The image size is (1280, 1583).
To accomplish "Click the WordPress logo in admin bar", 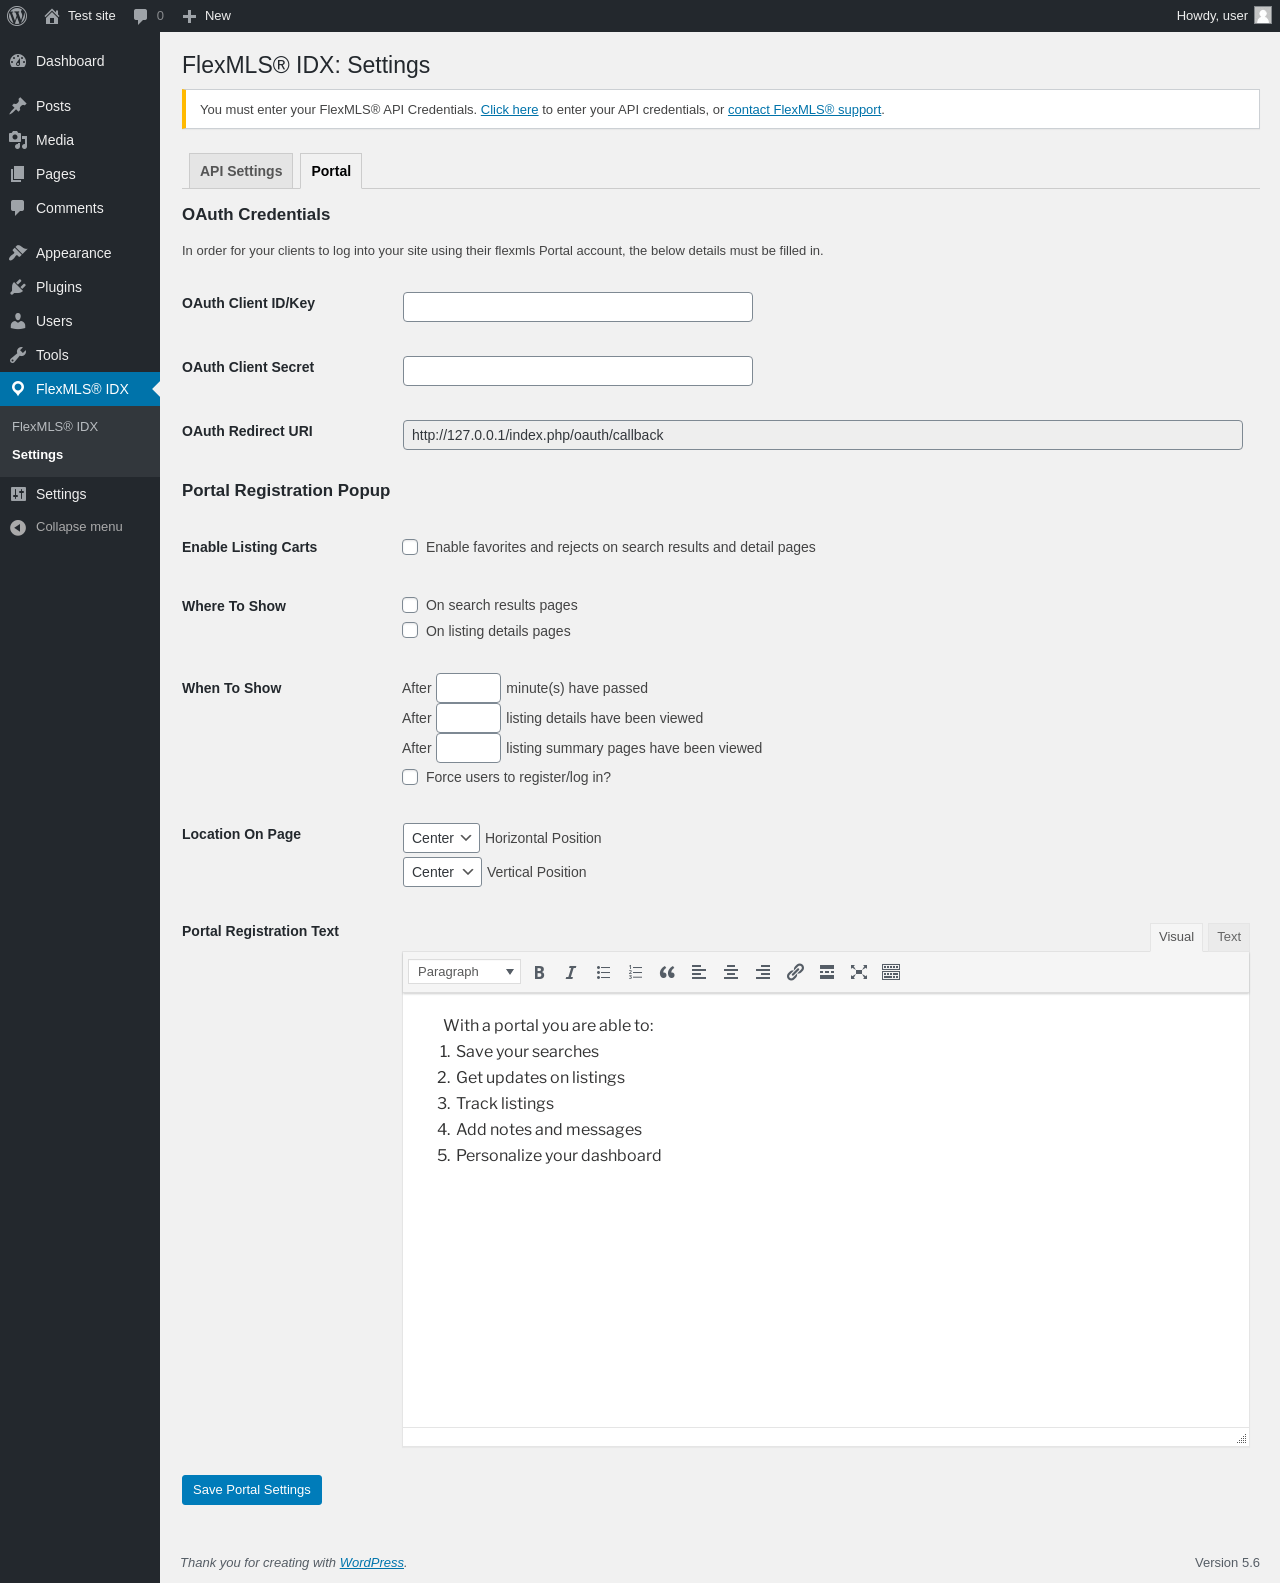I will pos(17,16).
